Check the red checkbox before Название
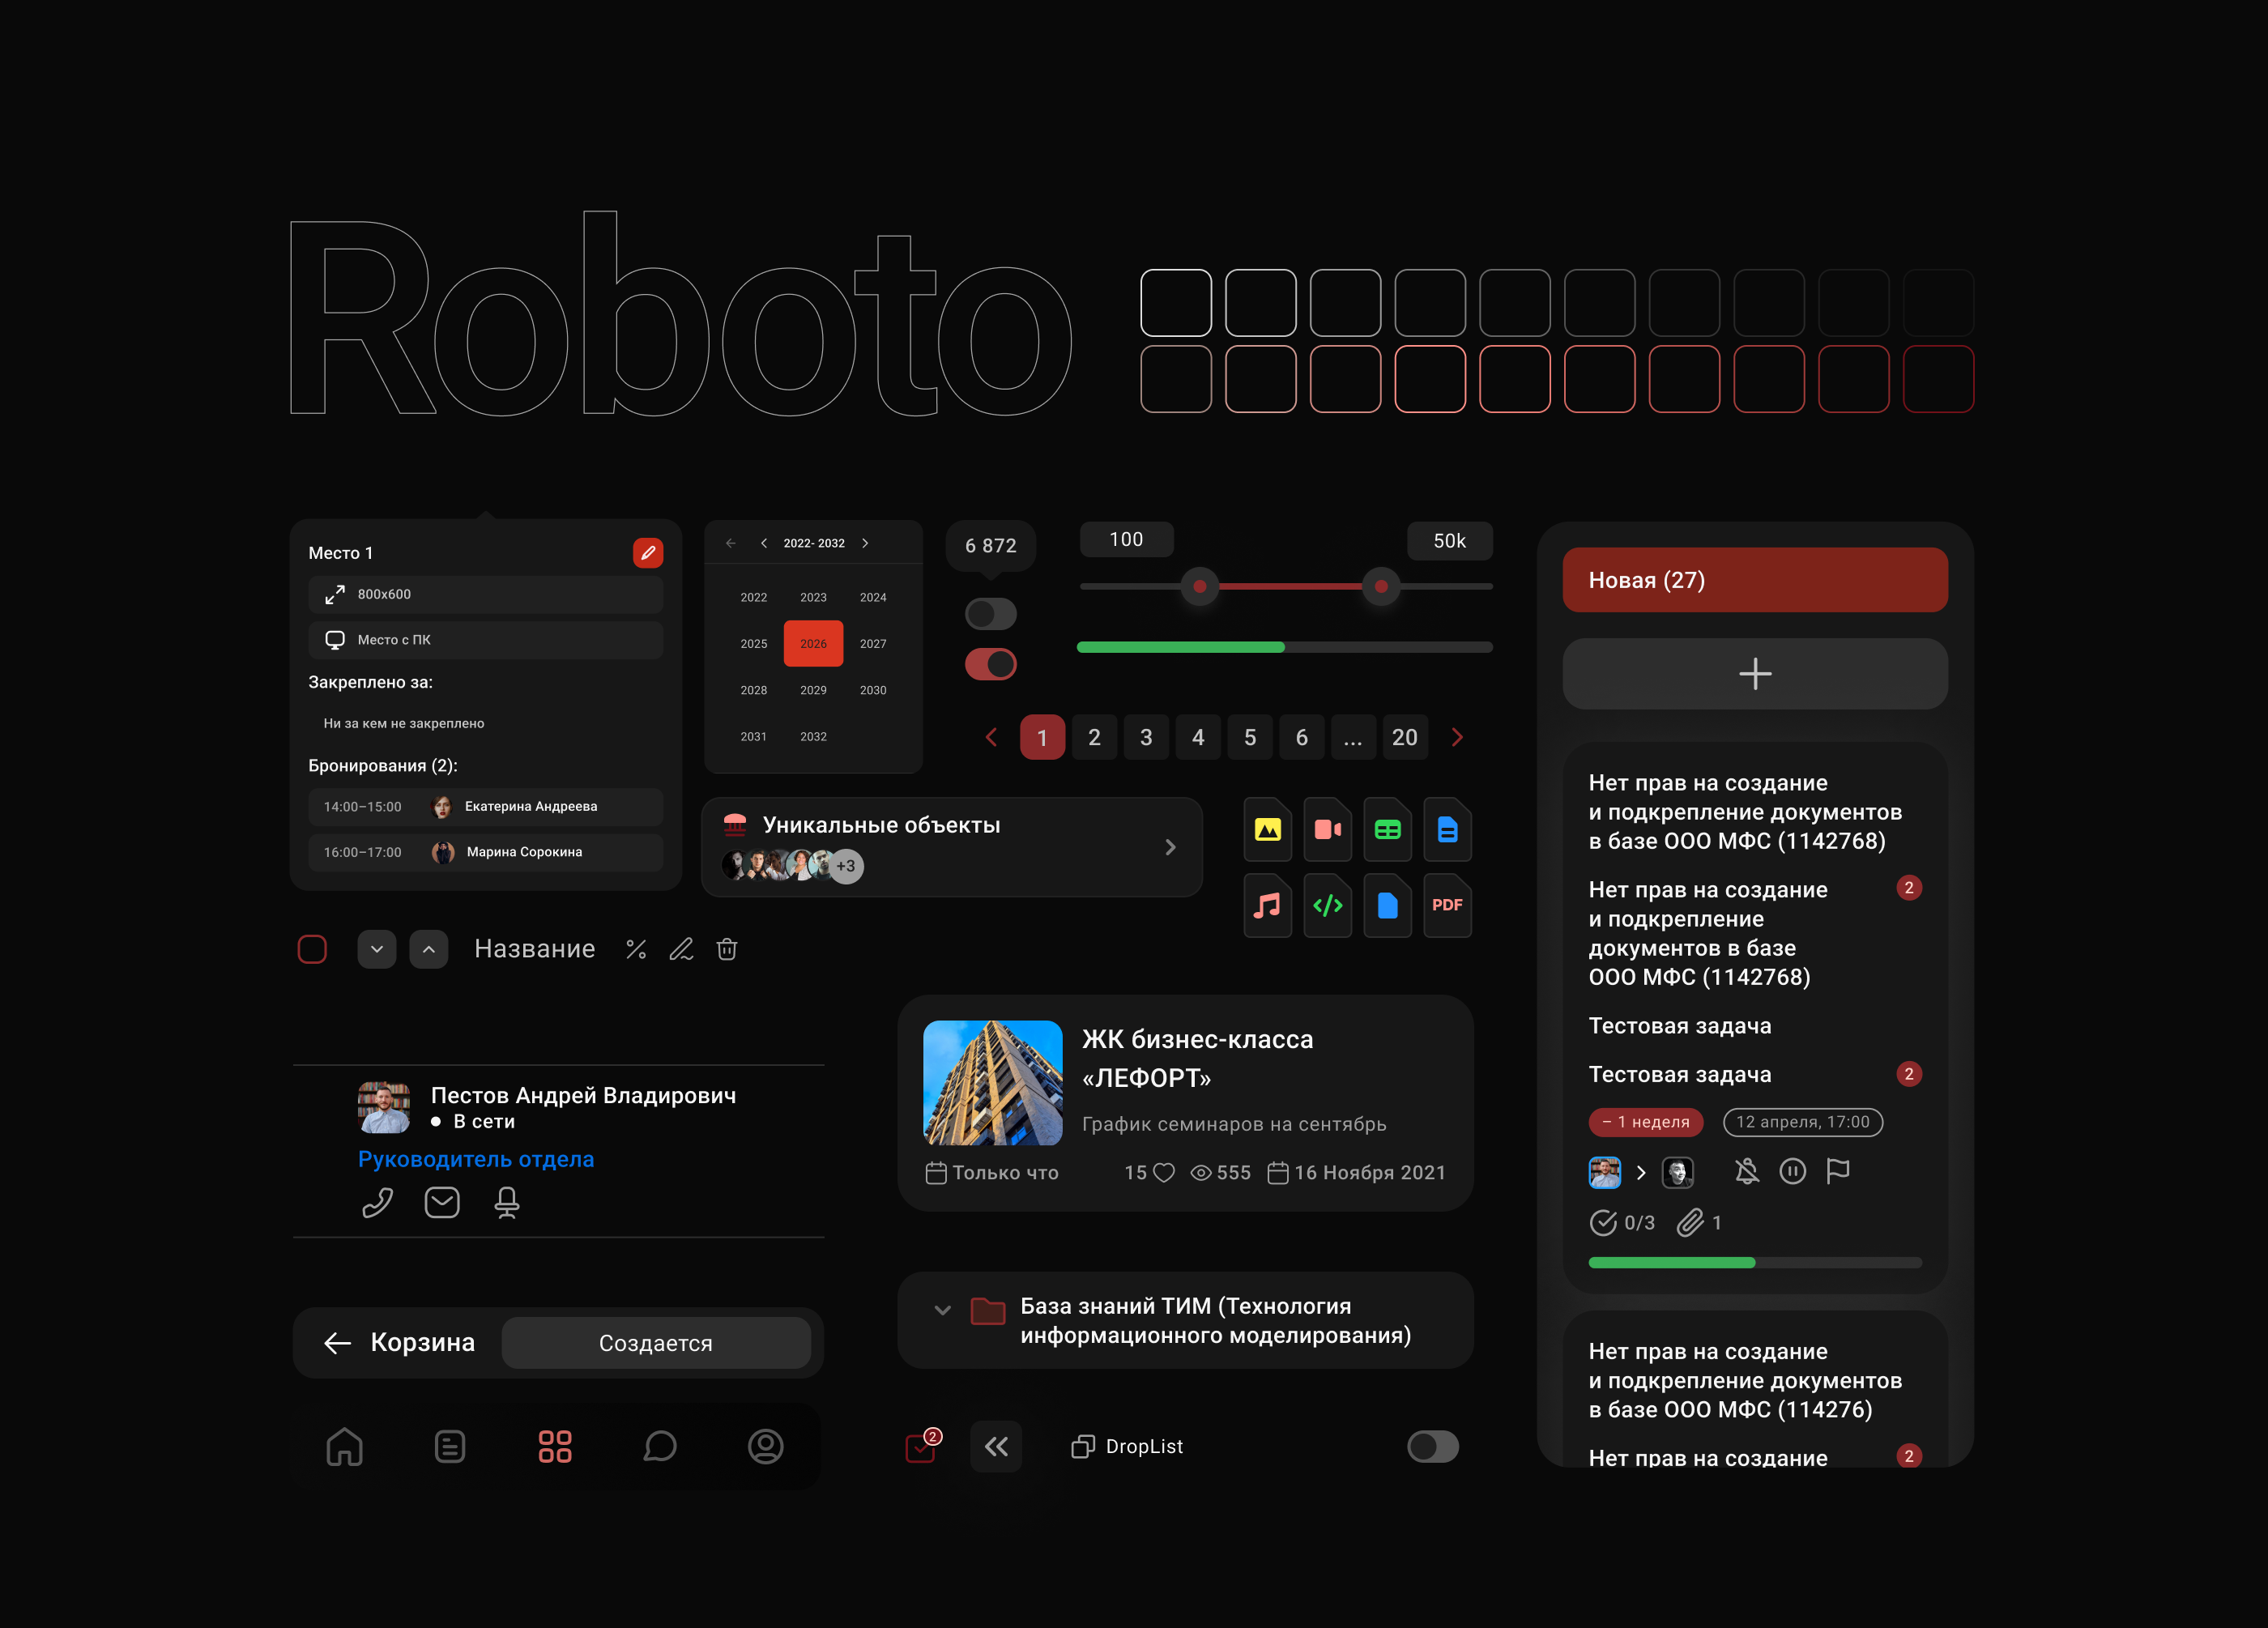Screen dimensions: 2268x1628 [x=312, y=949]
